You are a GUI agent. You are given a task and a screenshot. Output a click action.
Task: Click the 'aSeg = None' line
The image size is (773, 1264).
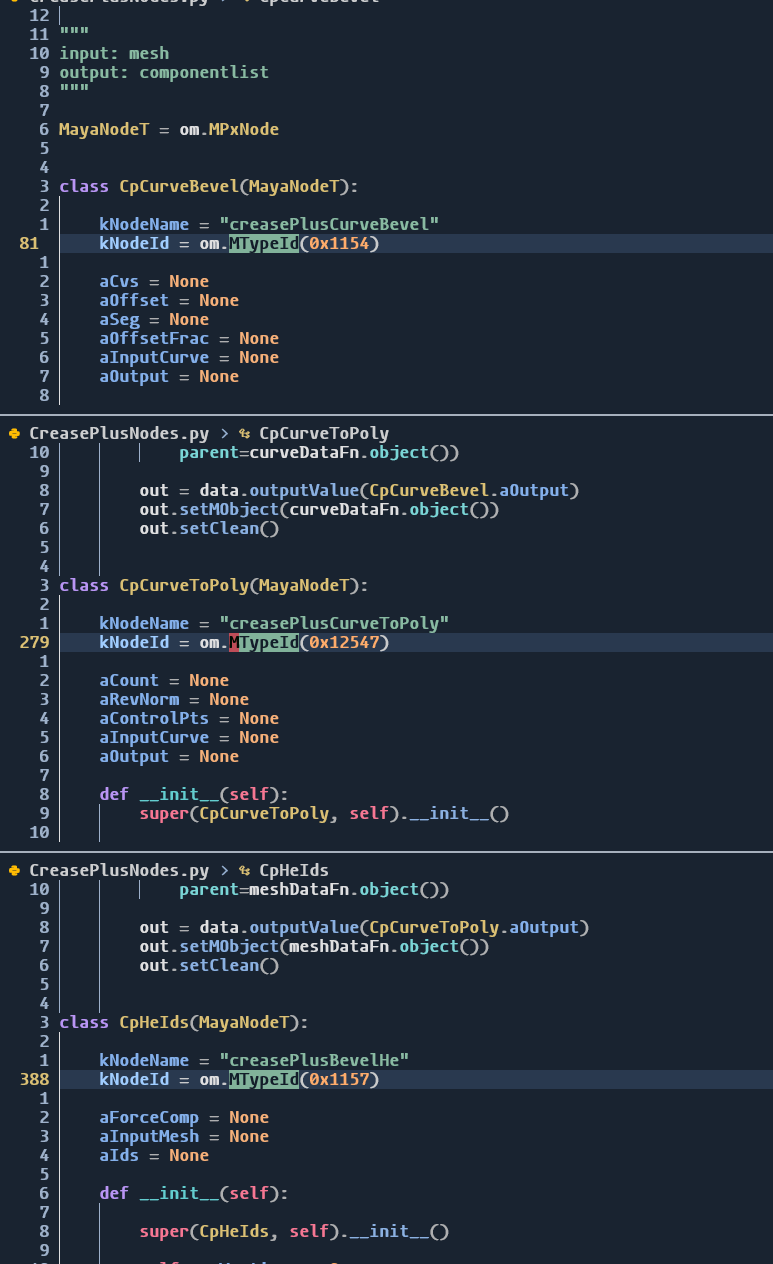(x=154, y=319)
